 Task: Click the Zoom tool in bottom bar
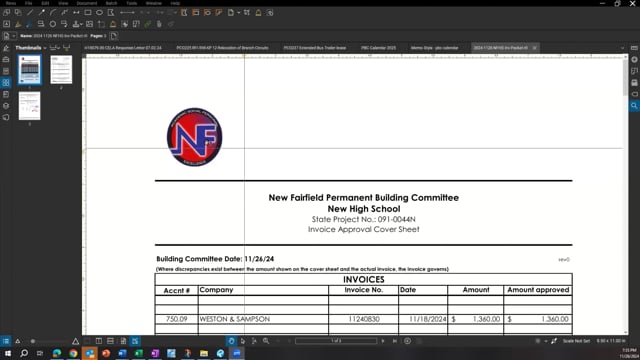tap(266, 341)
